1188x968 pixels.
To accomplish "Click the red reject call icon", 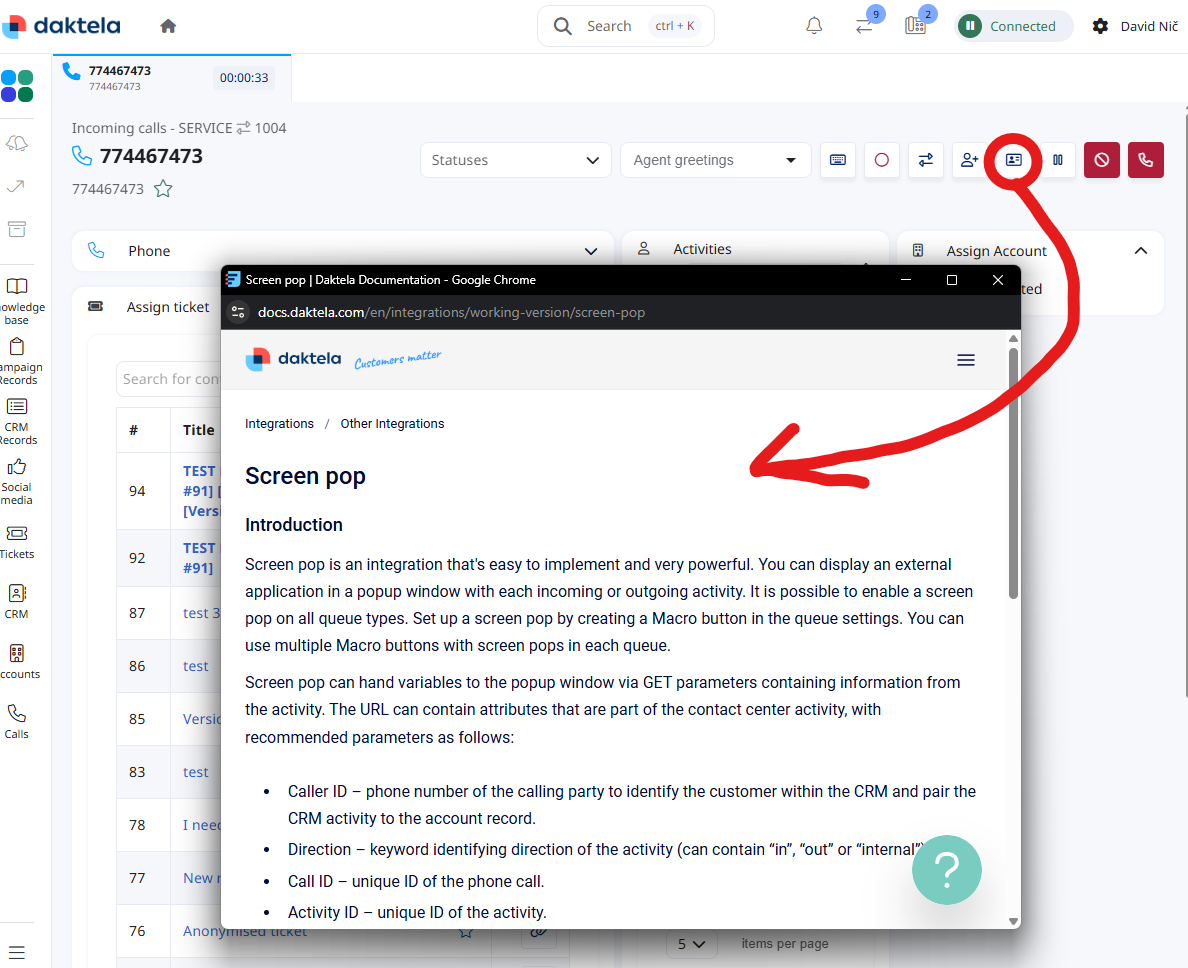I will [1101, 160].
